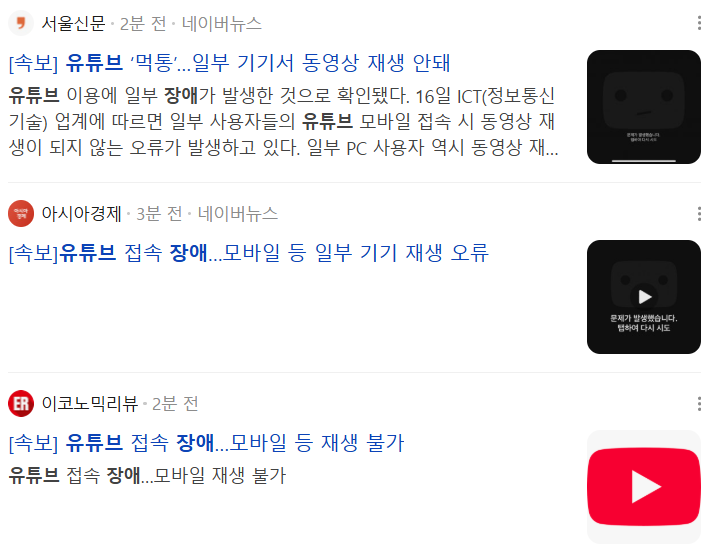Open headline '유튜브 접속 장애…모바일 등 일부 기기 재생 오류'

click(x=249, y=253)
